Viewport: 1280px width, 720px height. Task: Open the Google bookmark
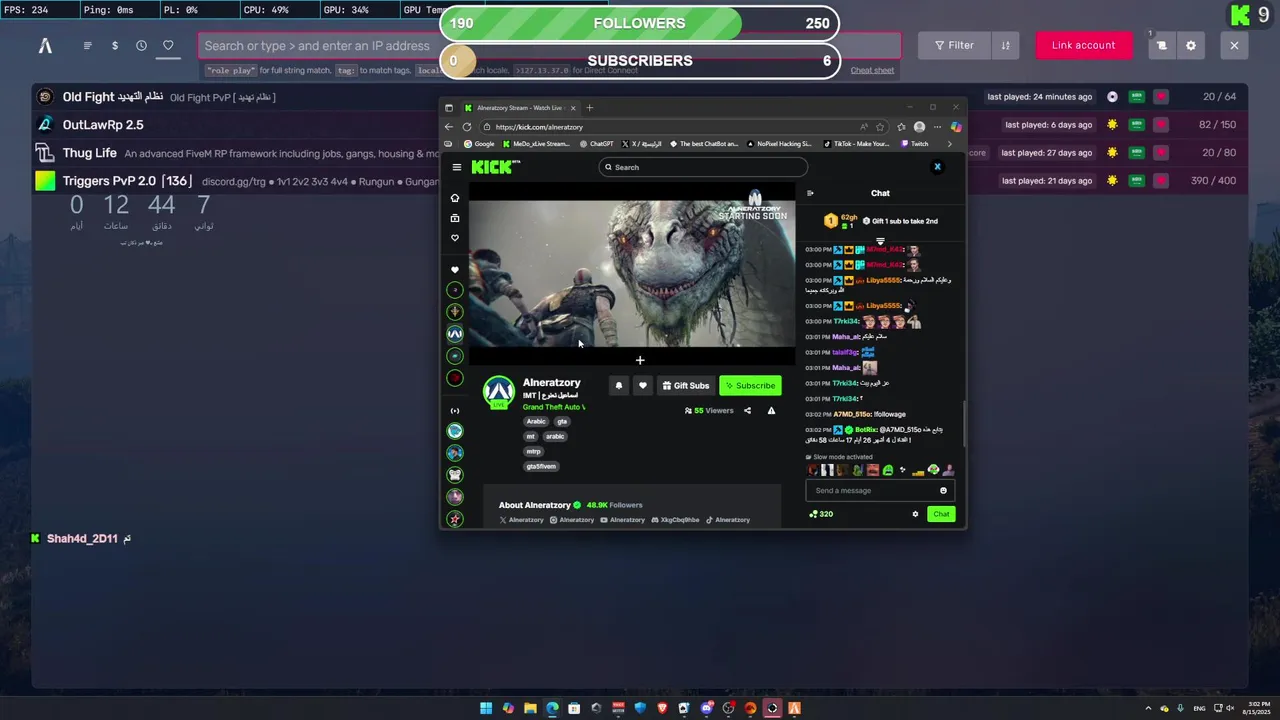tap(479, 144)
